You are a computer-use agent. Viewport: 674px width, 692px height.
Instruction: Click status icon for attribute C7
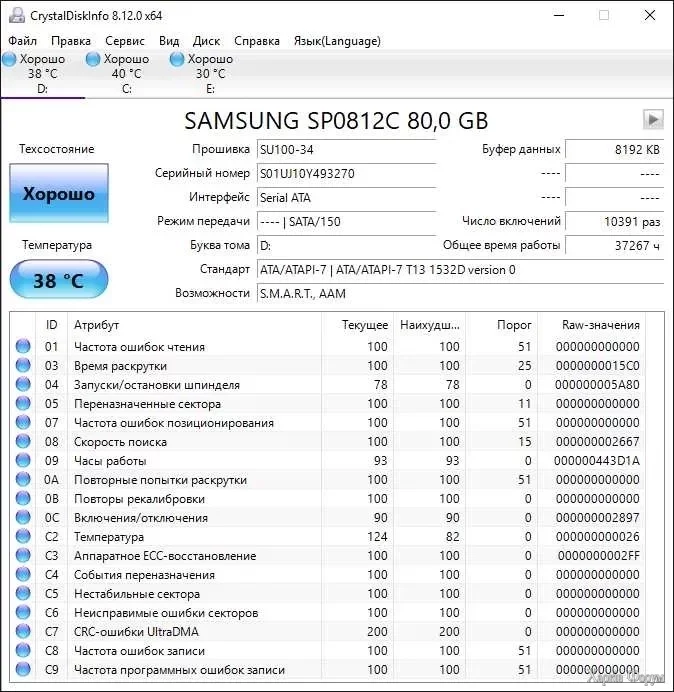click(x=23, y=631)
